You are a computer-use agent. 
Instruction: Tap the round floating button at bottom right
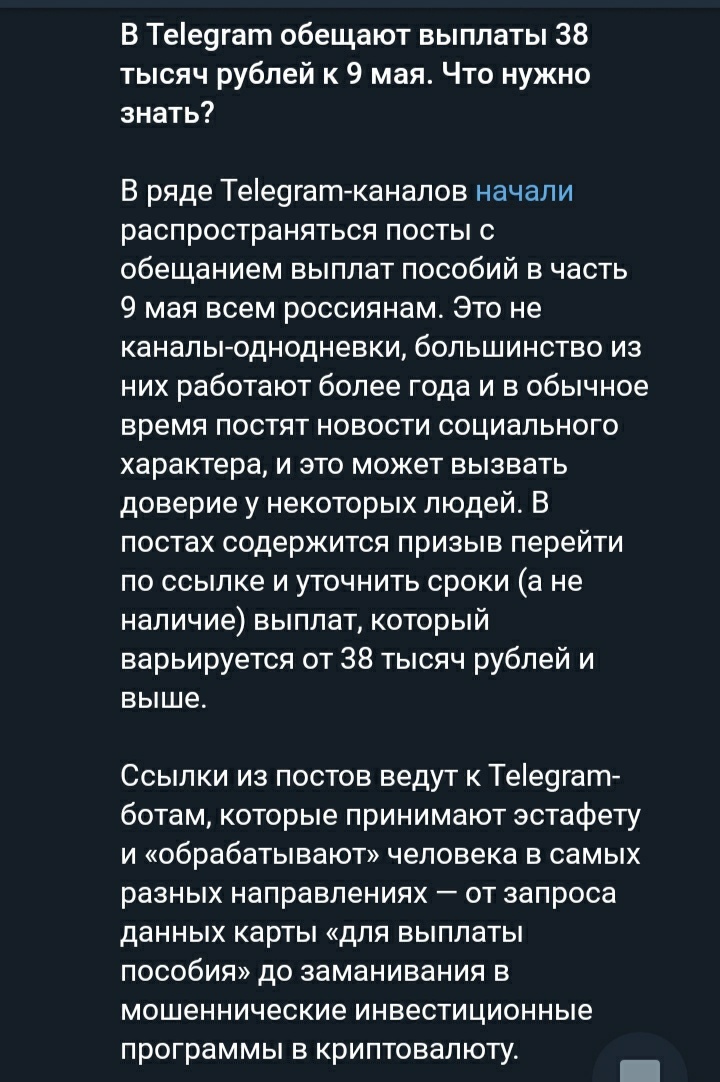tap(641, 1060)
